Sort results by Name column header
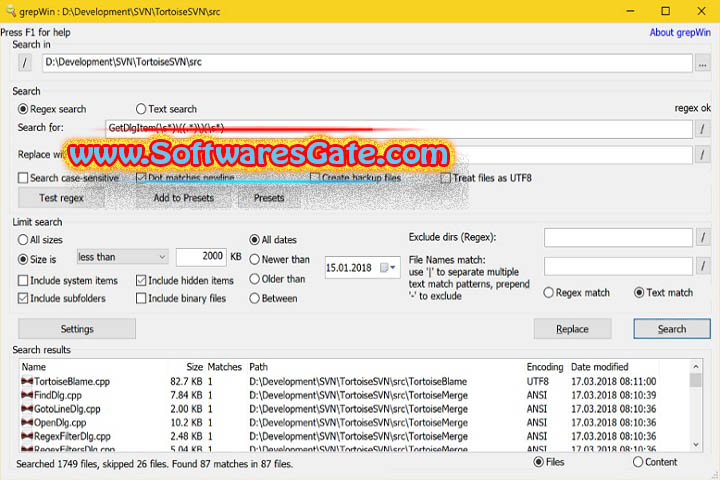The height and width of the screenshot is (480, 720). coord(34,367)
